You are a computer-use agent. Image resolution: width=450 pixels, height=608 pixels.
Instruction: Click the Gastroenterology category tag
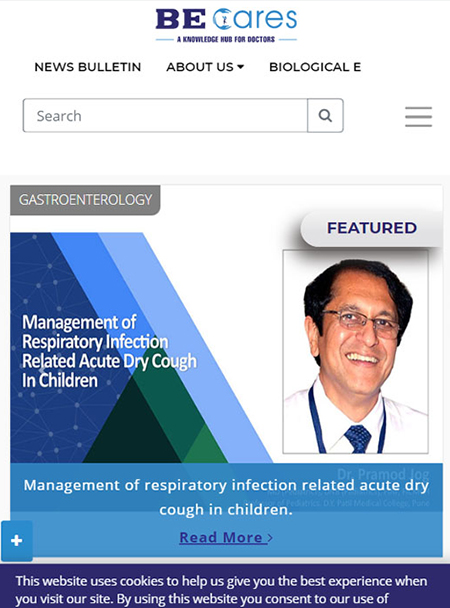tap(85, 200)
